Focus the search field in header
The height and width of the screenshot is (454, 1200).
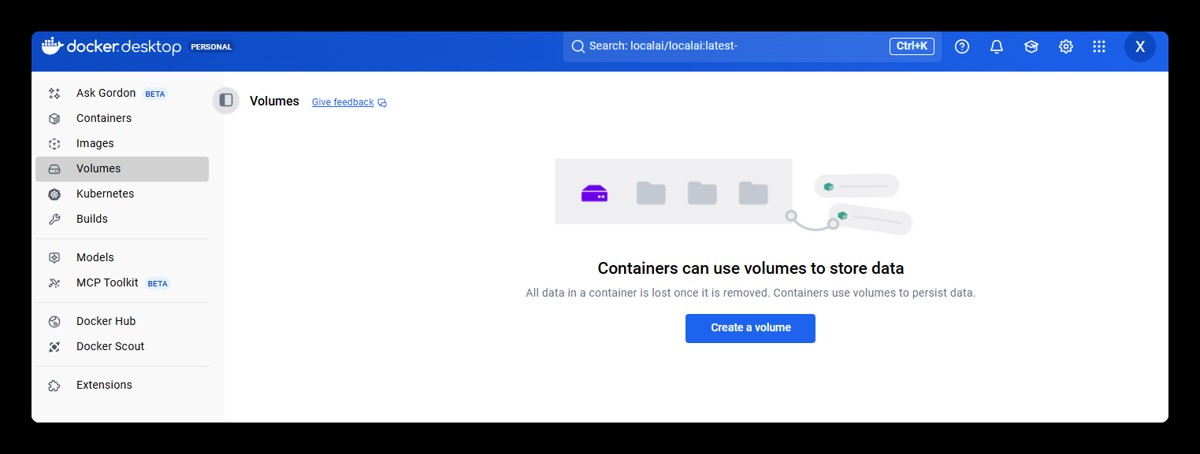click(x=752, y=46)
